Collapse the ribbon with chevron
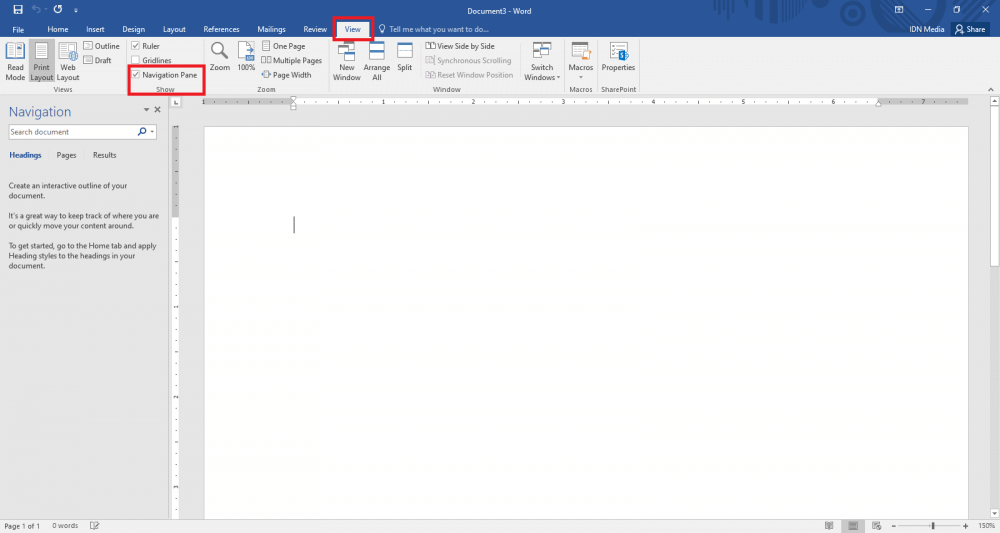 990,89
